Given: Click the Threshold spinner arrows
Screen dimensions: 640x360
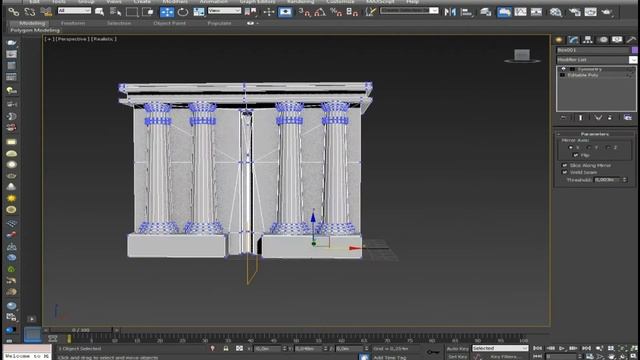Looking at the screenshot, I should click(624, 180).
